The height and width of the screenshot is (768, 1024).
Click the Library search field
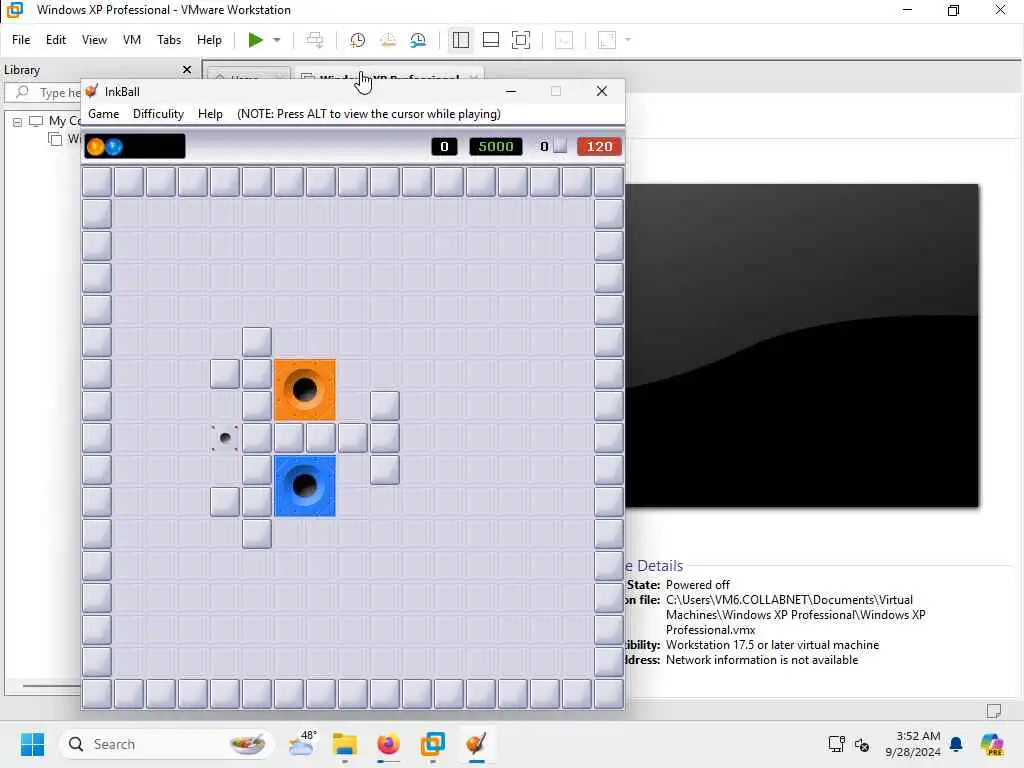[x=44, y=93]
